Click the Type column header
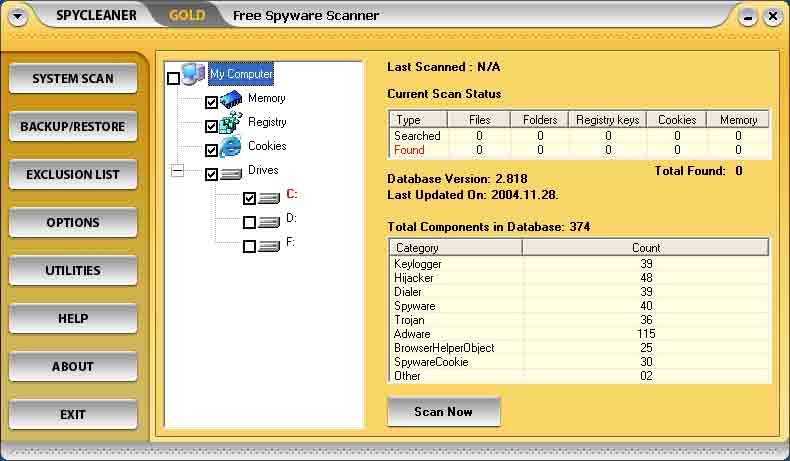The image size is (790, 461). click(418, 120)
